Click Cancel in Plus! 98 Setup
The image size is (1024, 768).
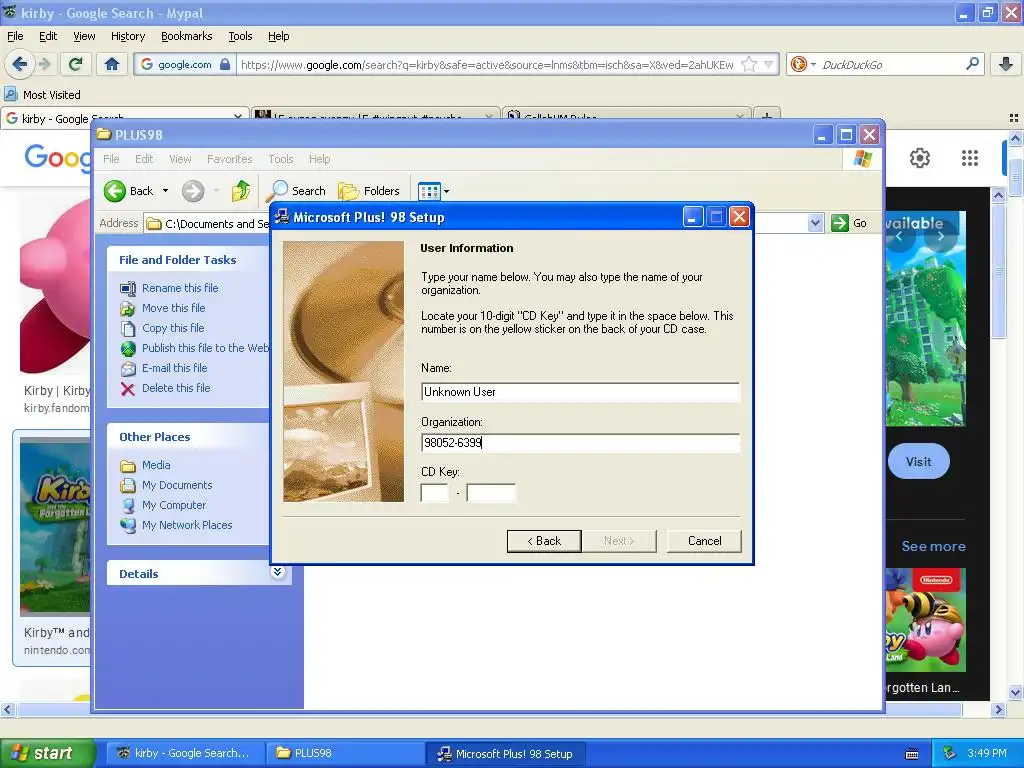pyautogui.click(x=704, y=541)
